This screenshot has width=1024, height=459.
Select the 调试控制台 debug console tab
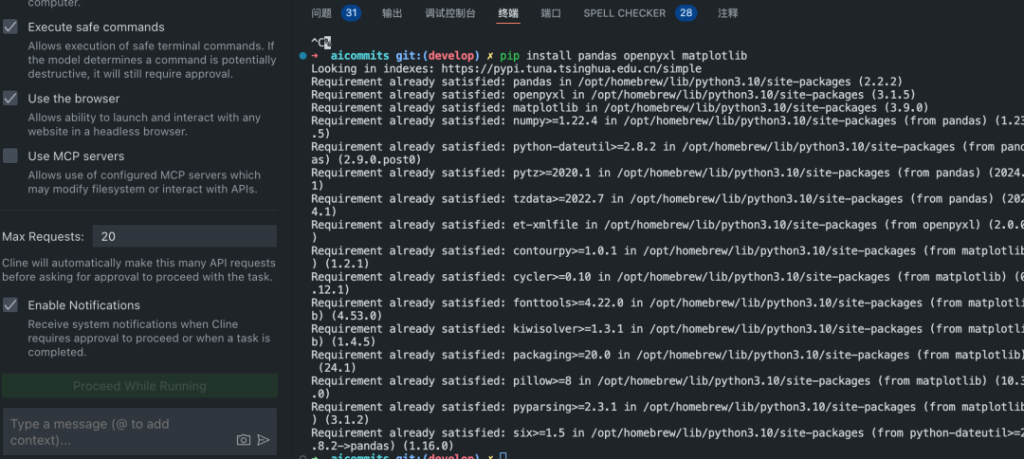[x=450, y=13]
